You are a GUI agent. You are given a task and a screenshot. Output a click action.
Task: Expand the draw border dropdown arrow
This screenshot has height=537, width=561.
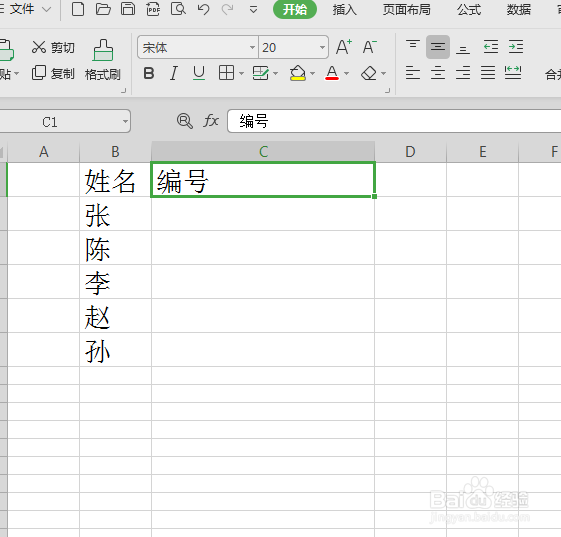[x=275, y=74]
